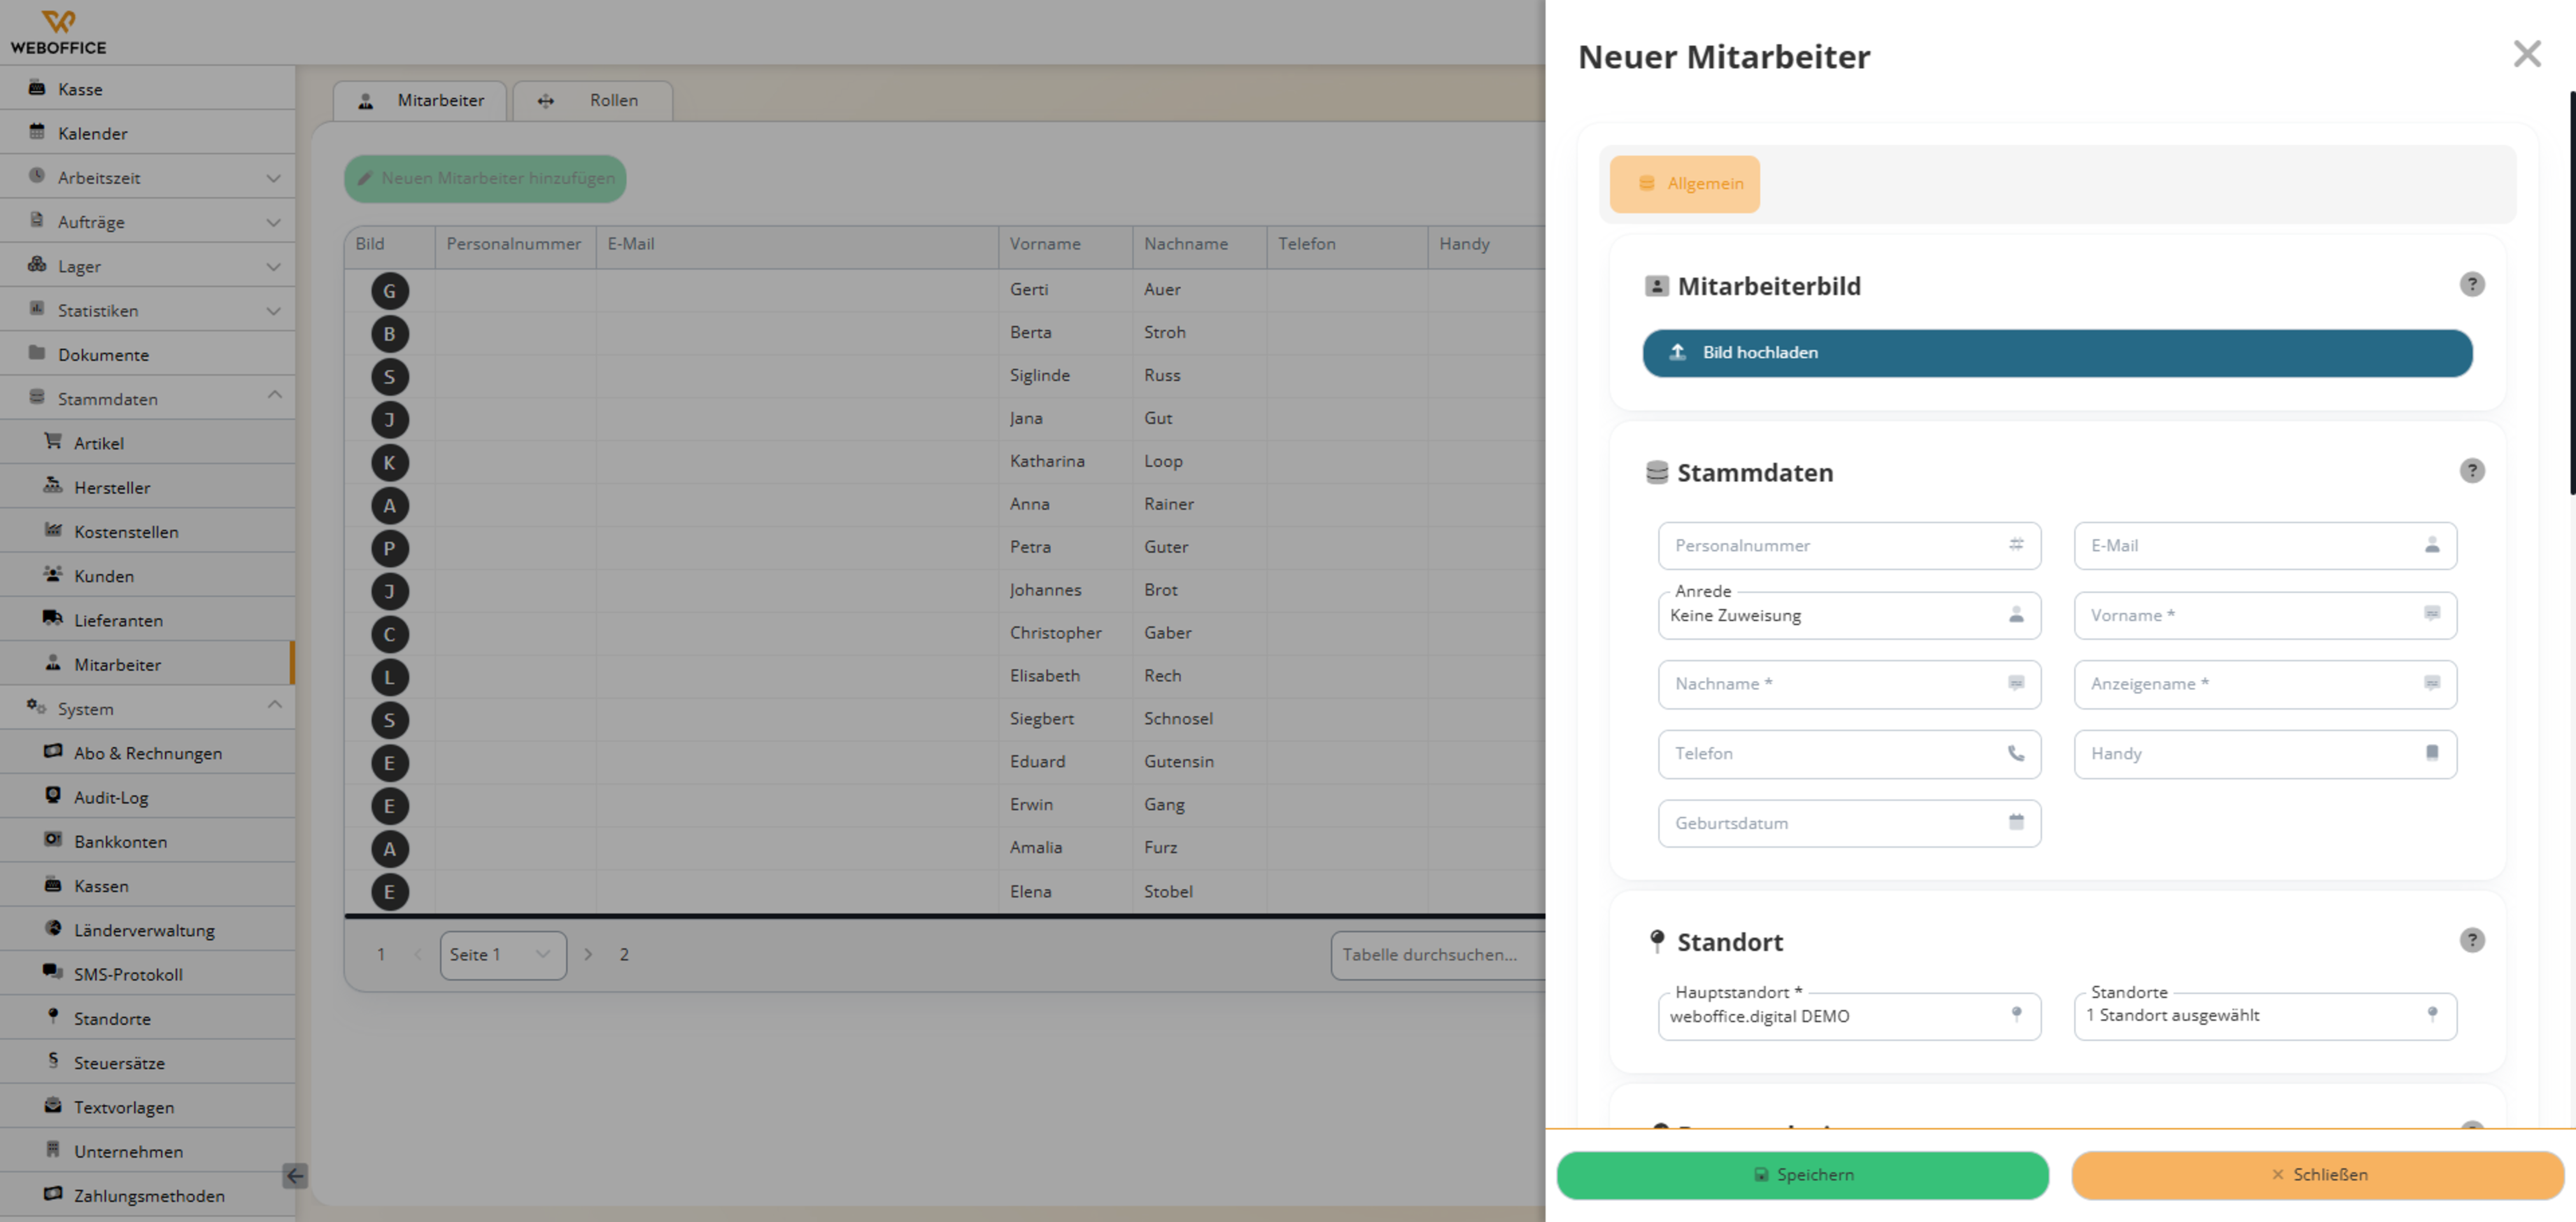This screenshot has height=1222, width=2576.
Task: Open Kunden sidebar entry
Action: pos(147,575)
